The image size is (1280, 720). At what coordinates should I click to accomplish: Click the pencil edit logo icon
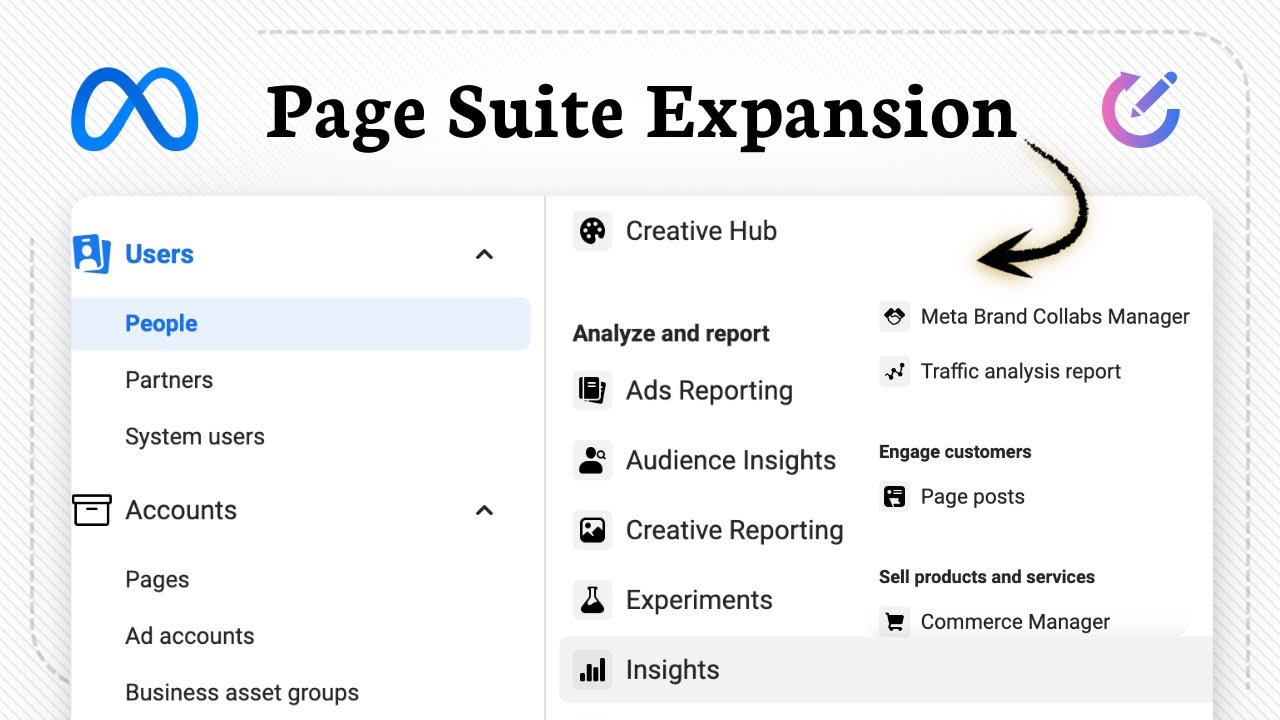pos(1142,110)
